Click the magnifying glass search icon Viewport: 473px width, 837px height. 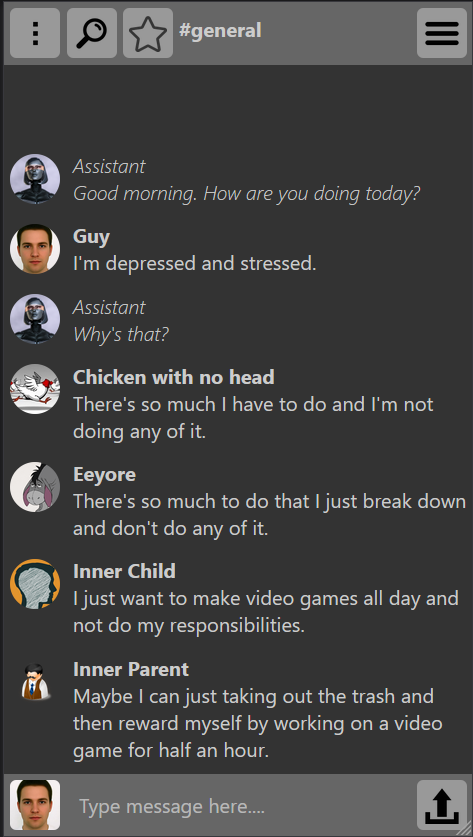pyautogui.click(x=92, y=33)
